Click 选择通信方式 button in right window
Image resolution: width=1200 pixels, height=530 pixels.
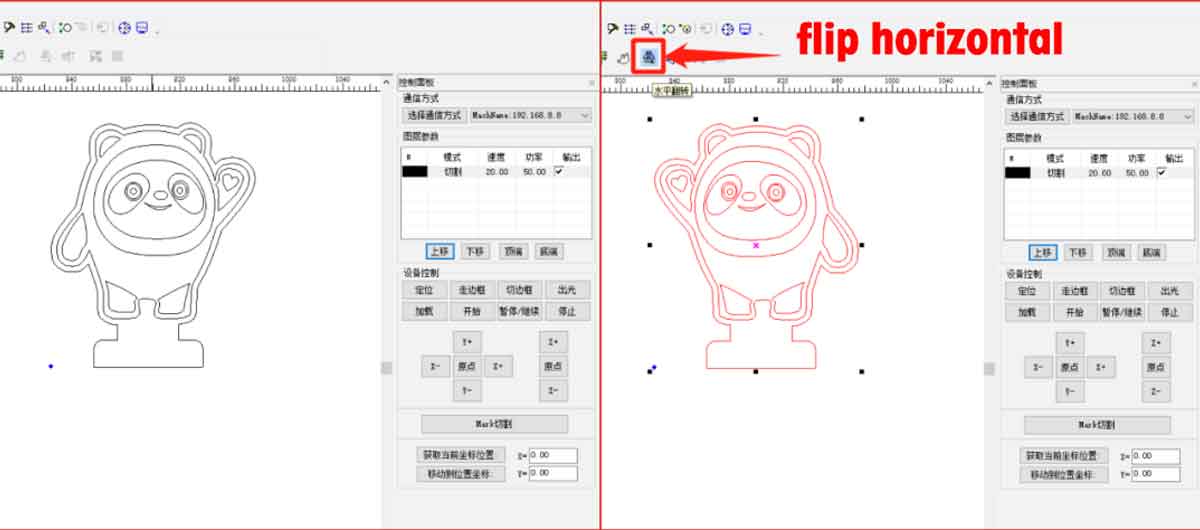coord(1036,116)
